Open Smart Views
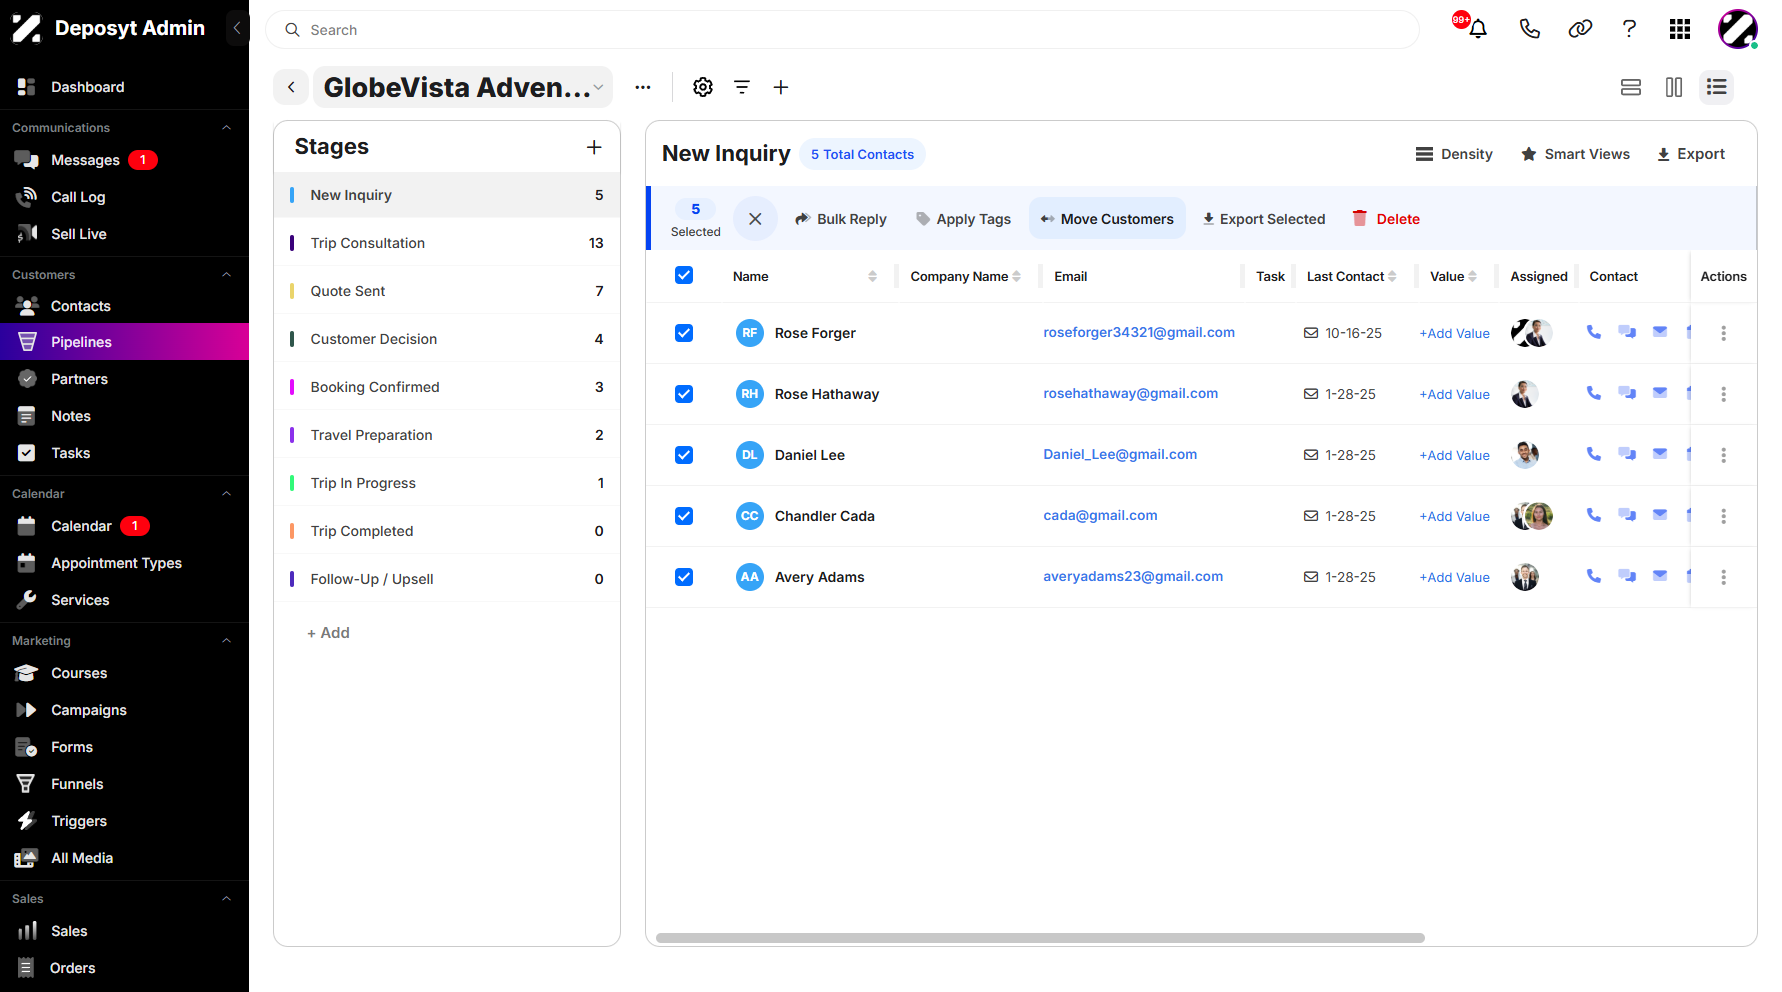Image resolution: width=1782 pixels, height=992 pixels. [1575, 154]
